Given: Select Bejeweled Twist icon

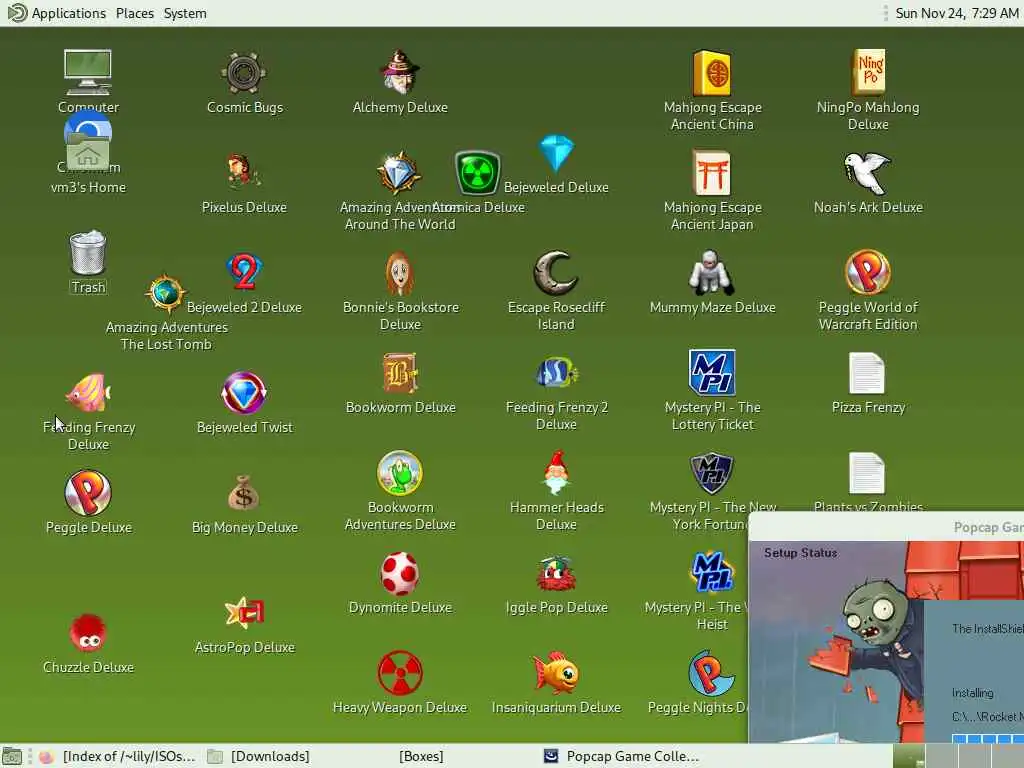Looking at the screenshot, I should (244, 392).
